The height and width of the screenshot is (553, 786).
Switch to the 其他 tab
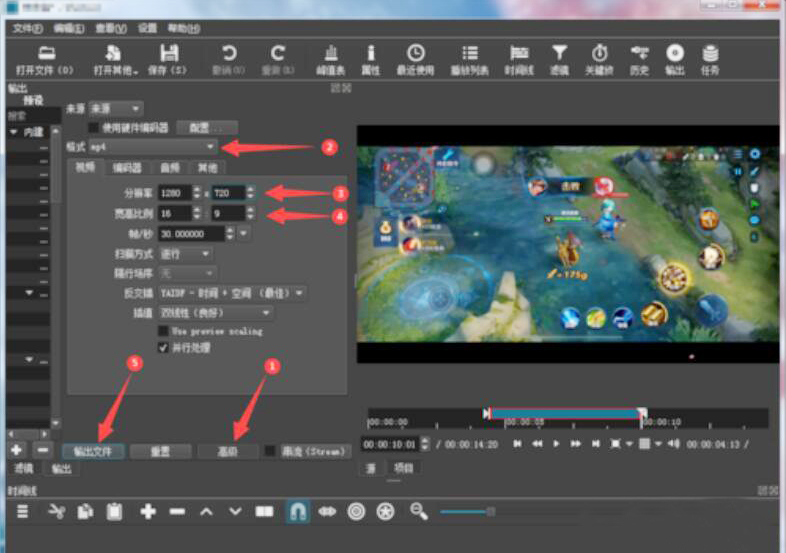point(208,167)
